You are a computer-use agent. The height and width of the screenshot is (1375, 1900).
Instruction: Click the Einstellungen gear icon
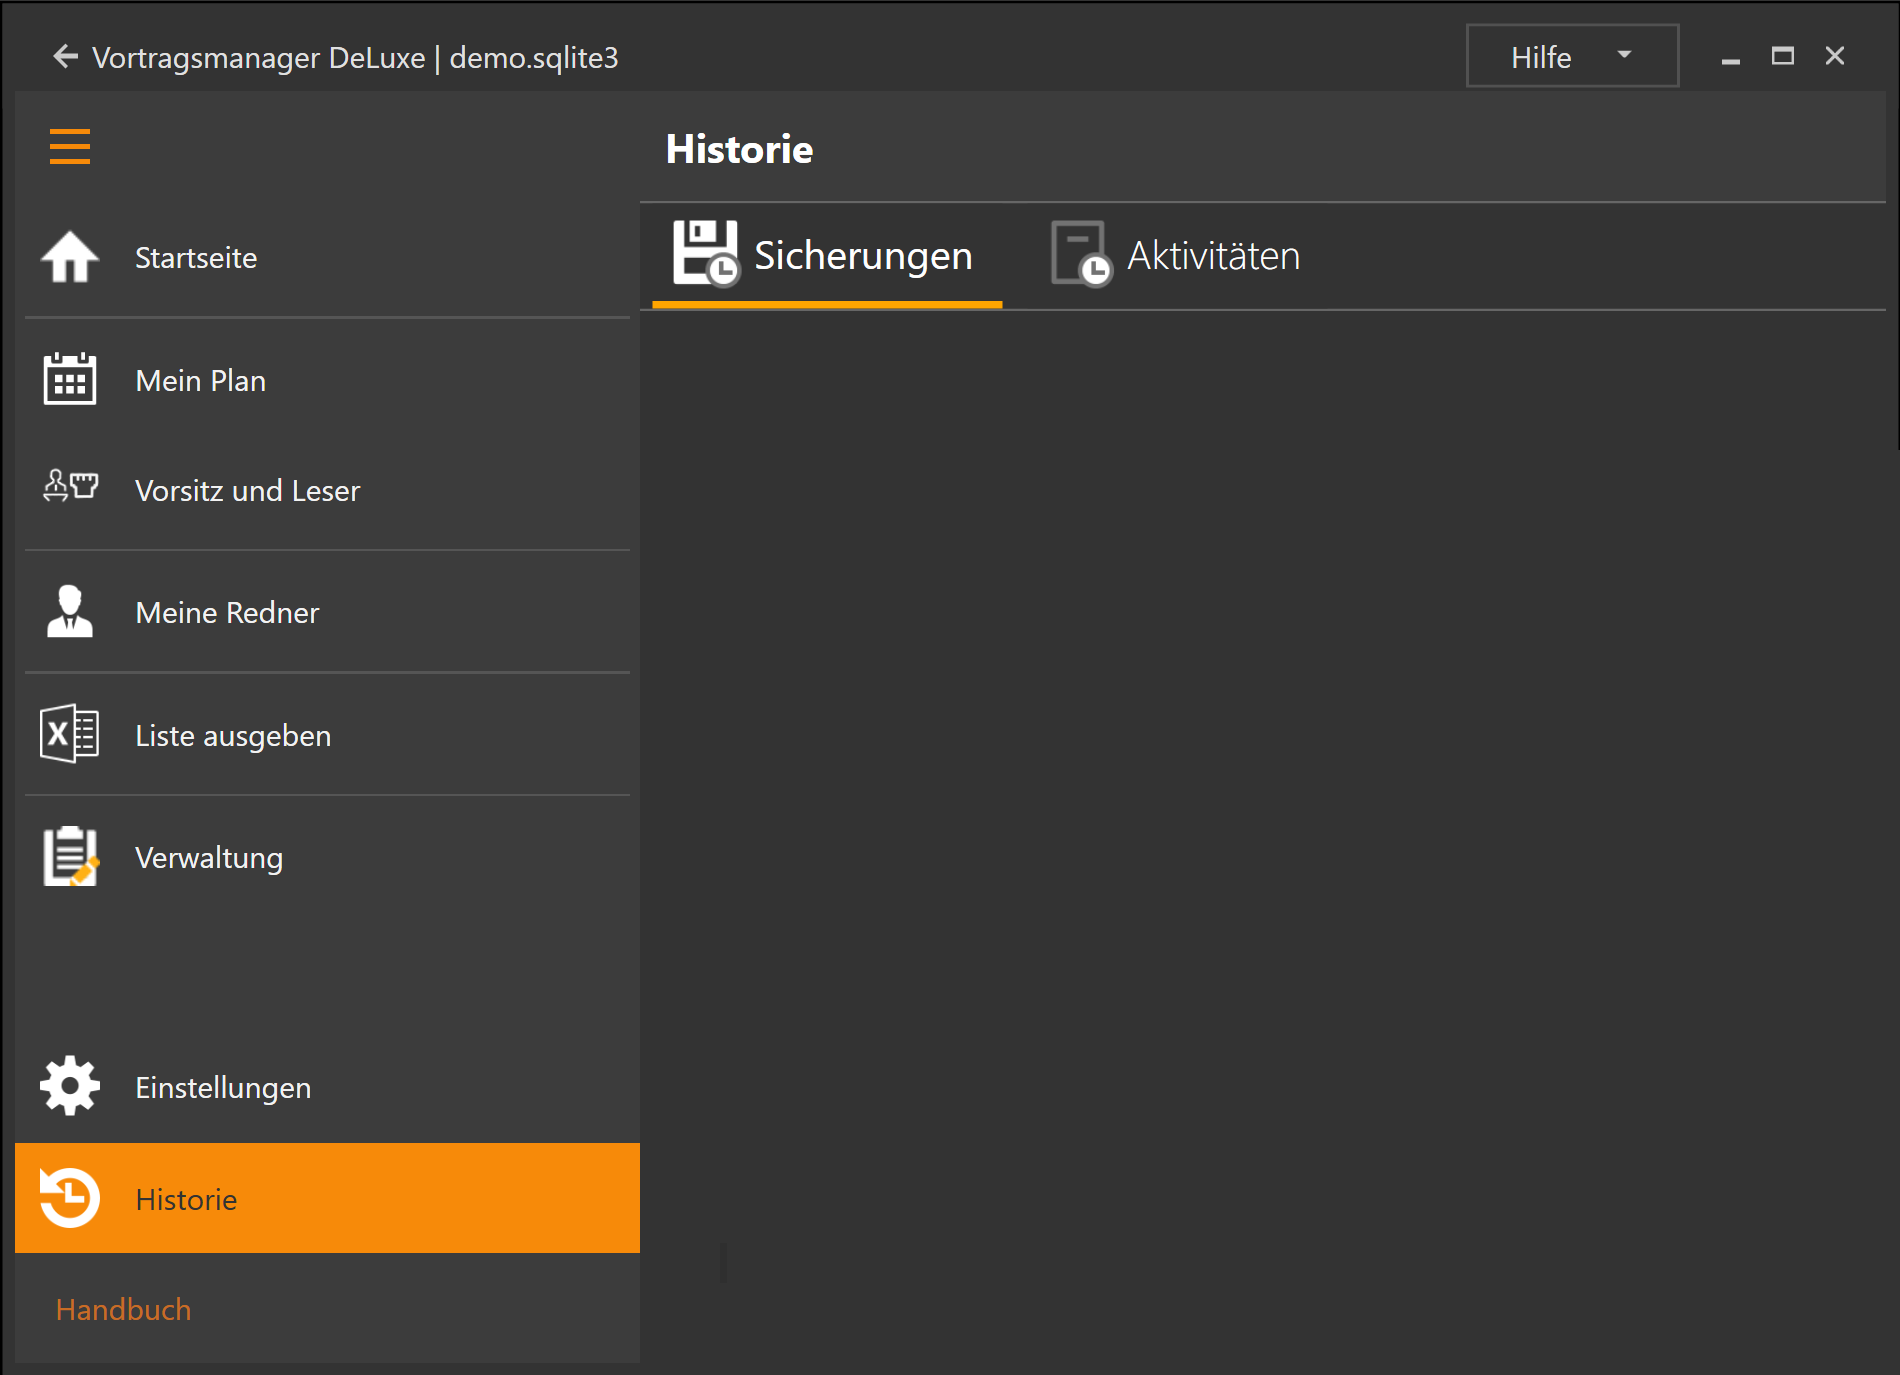(x=70, y=1086)
